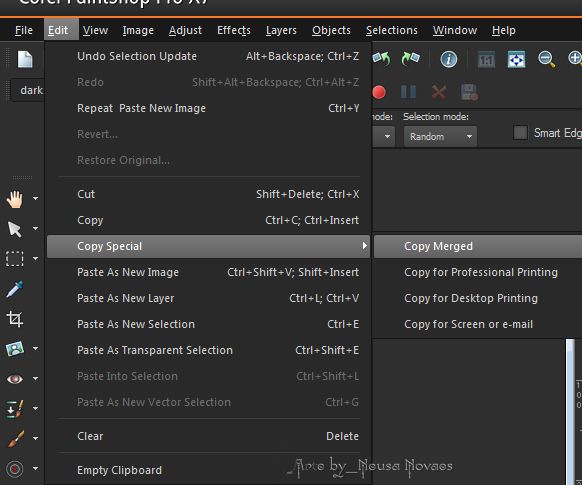Expand the Pan tool flyout arrow
Image resolution: width=582 pixels, height=485 pixels.
pos(35,199)
